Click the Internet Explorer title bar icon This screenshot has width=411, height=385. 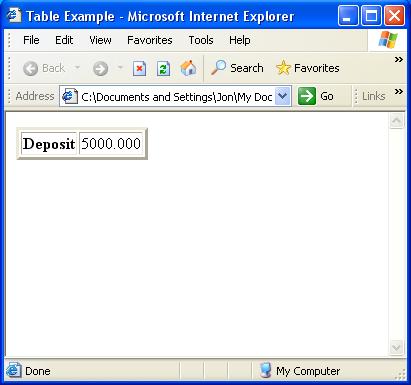pos(14,15)
